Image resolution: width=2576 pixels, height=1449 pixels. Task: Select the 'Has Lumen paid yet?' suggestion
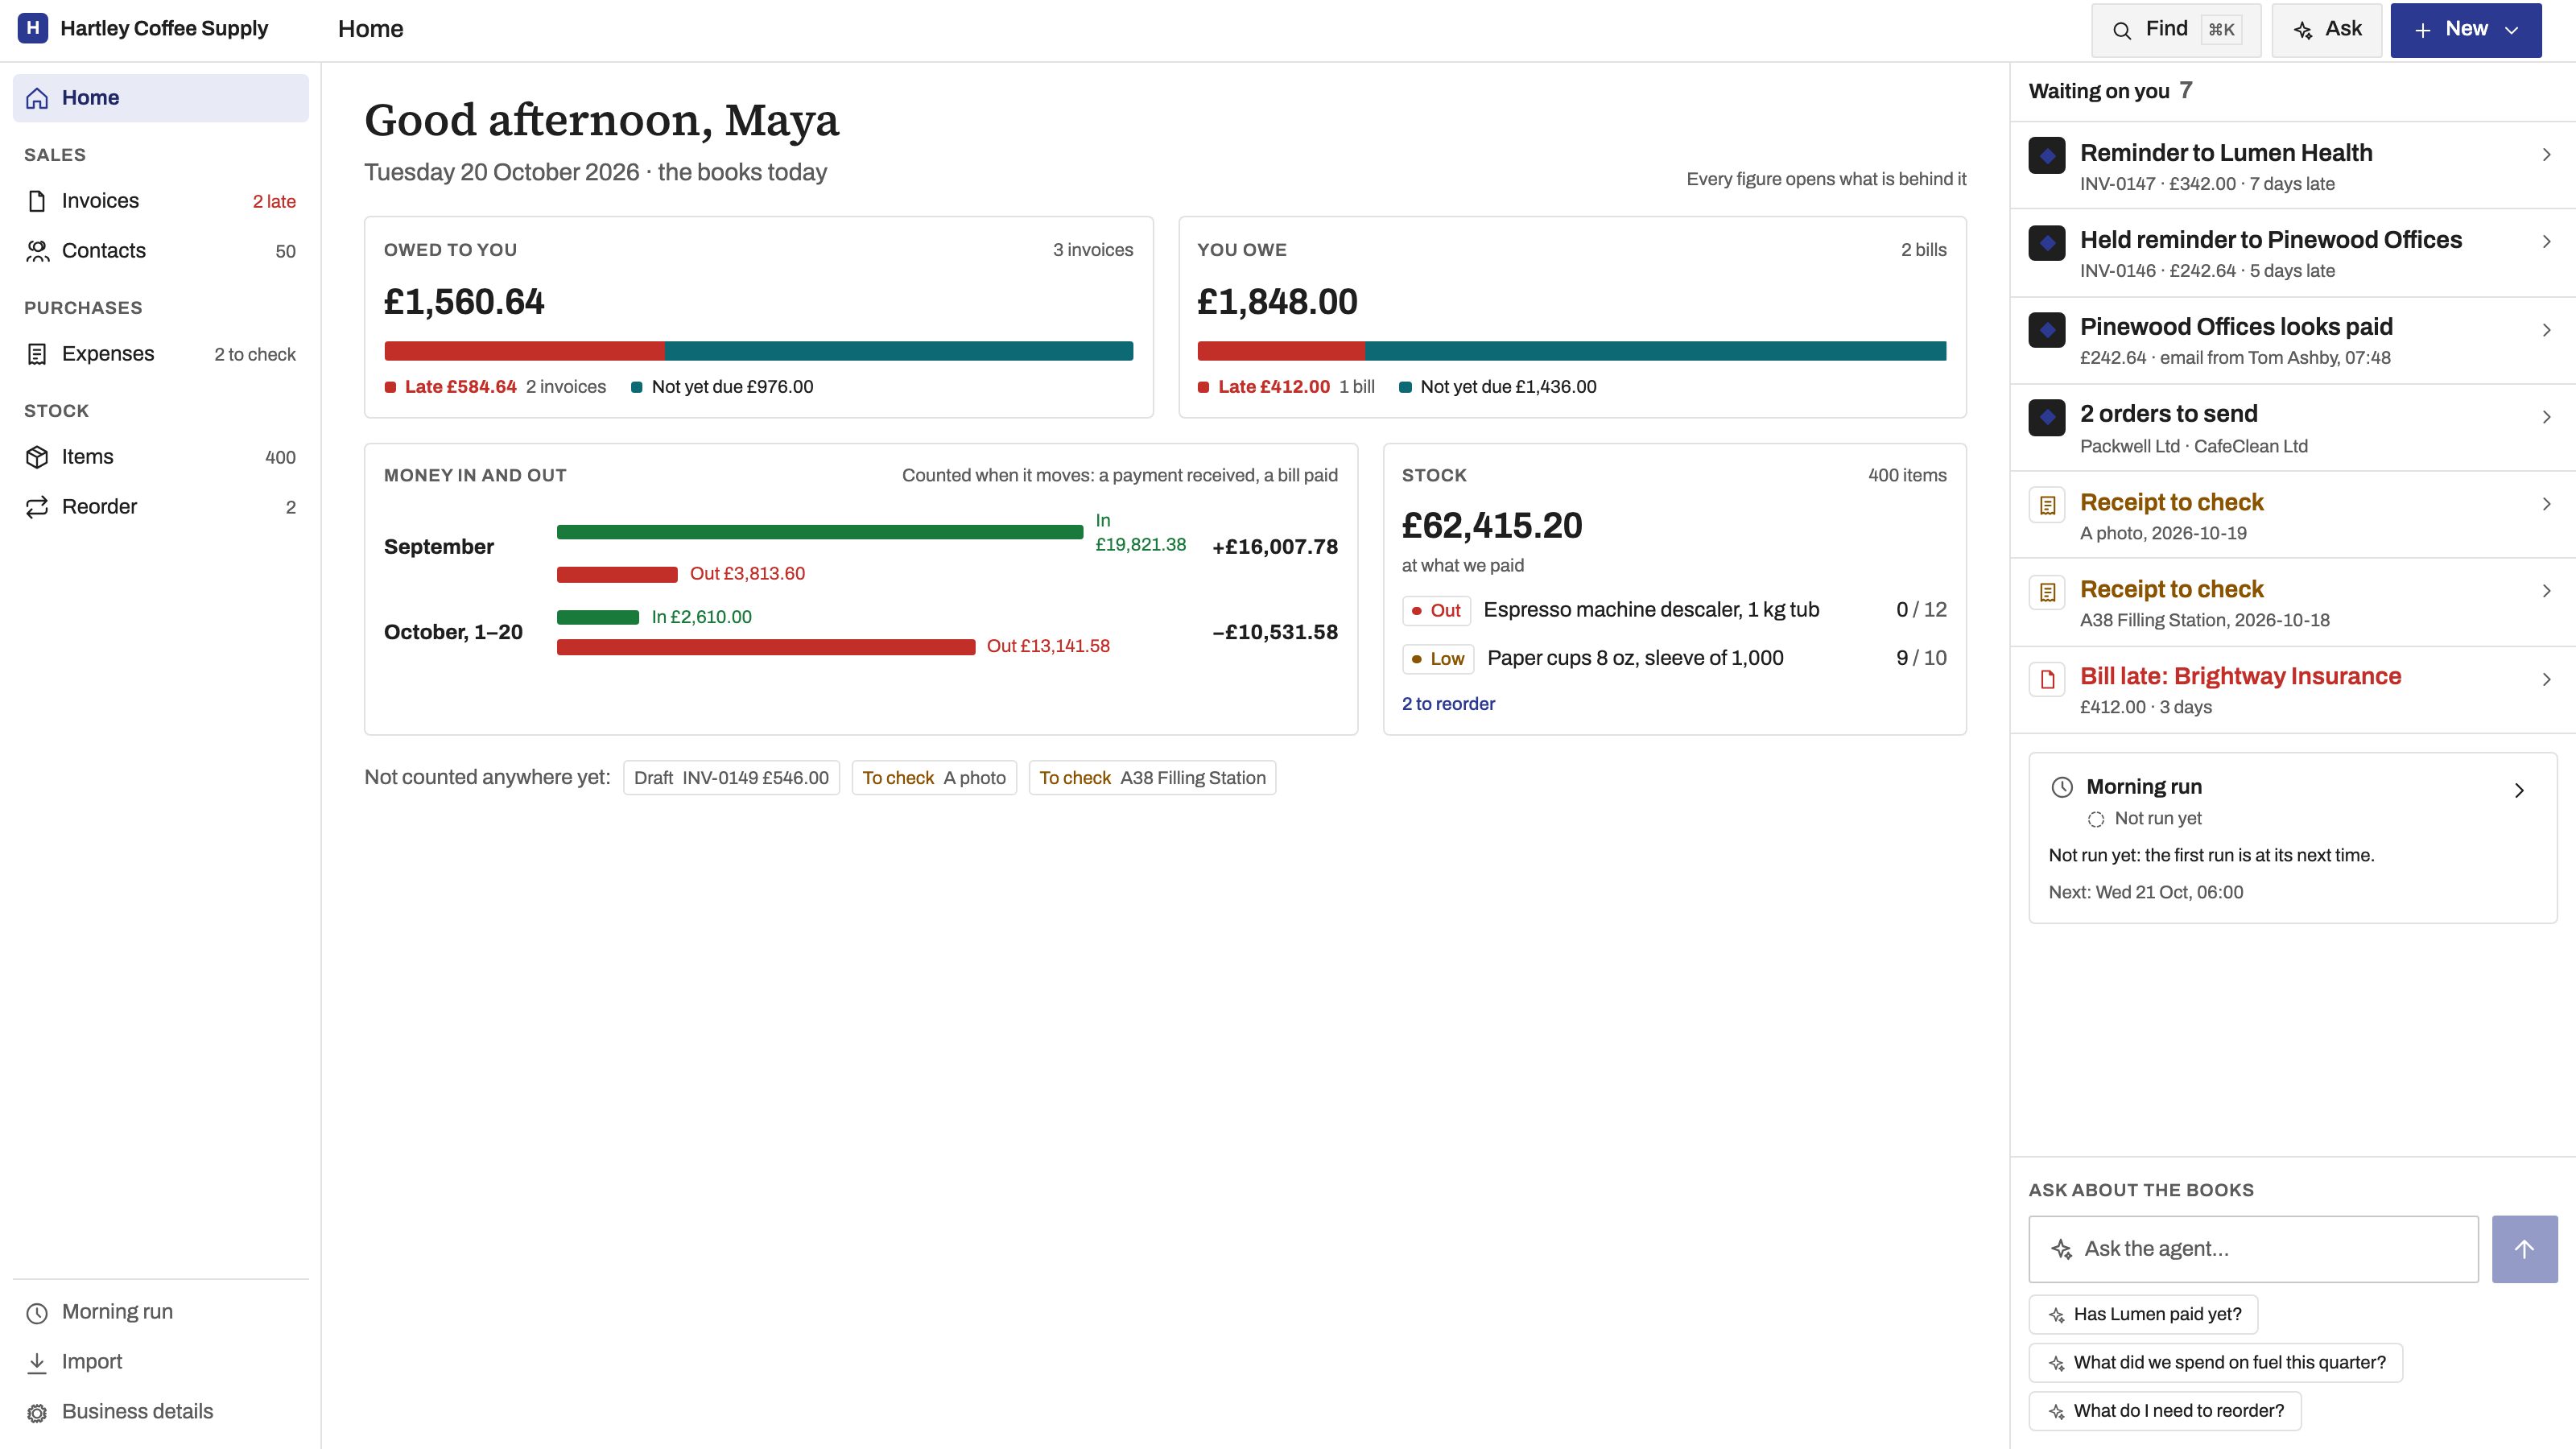[2143, 1314]
